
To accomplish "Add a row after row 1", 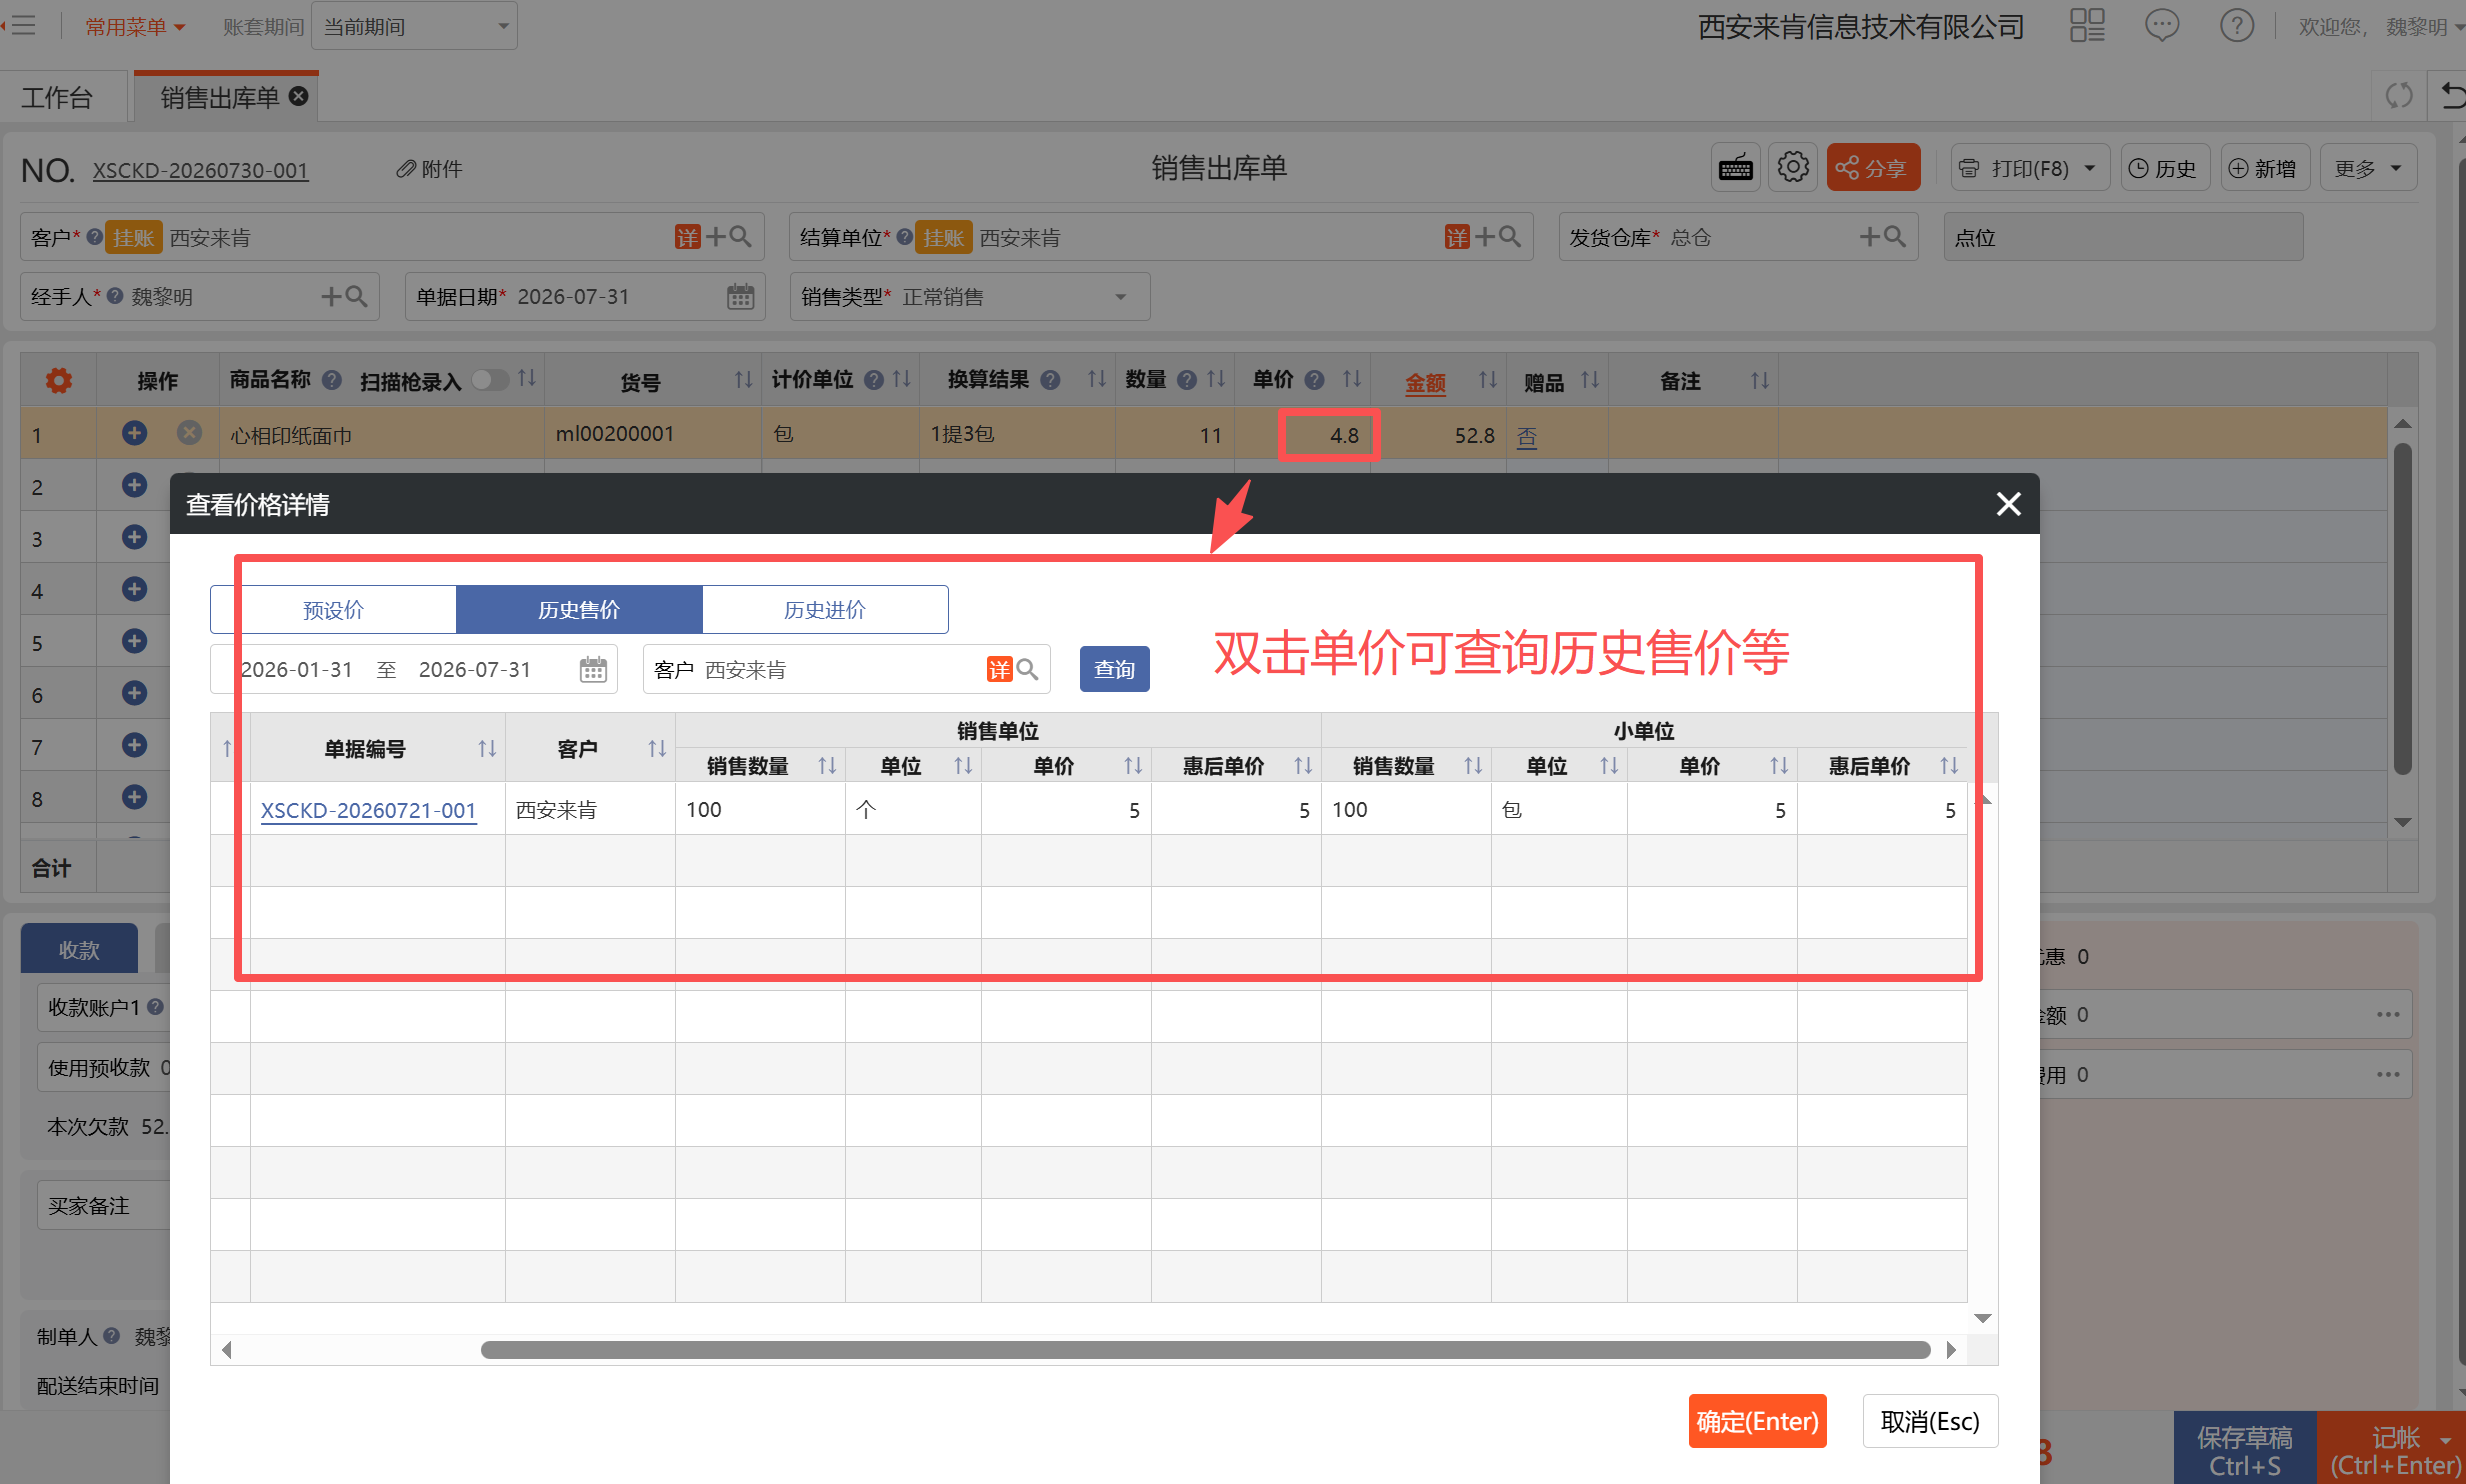I will 134,433.
